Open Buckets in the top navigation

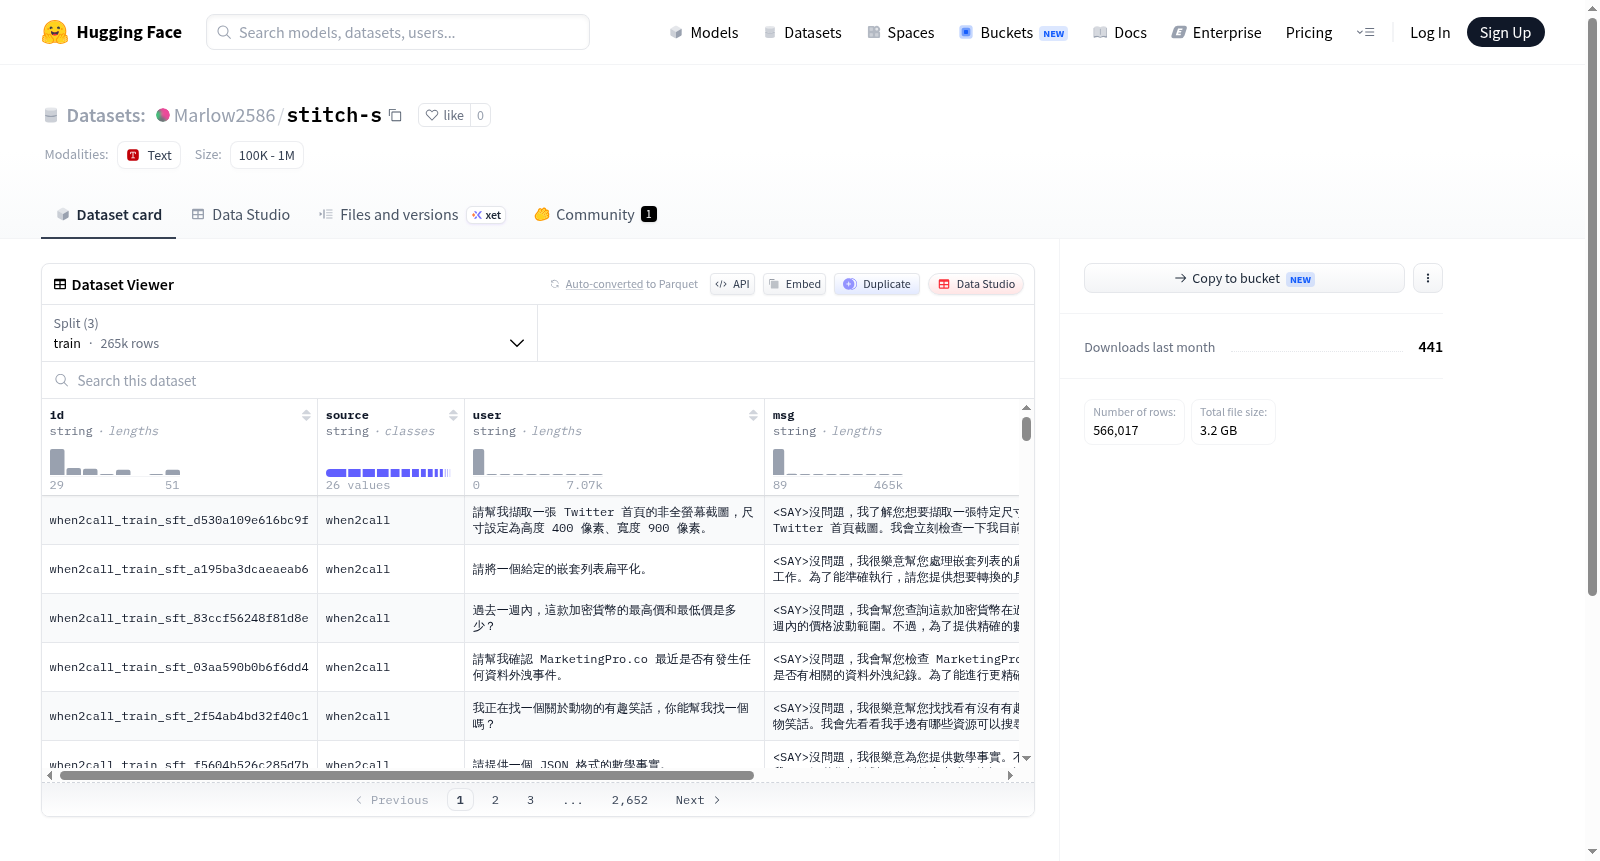coord(1013,32)
